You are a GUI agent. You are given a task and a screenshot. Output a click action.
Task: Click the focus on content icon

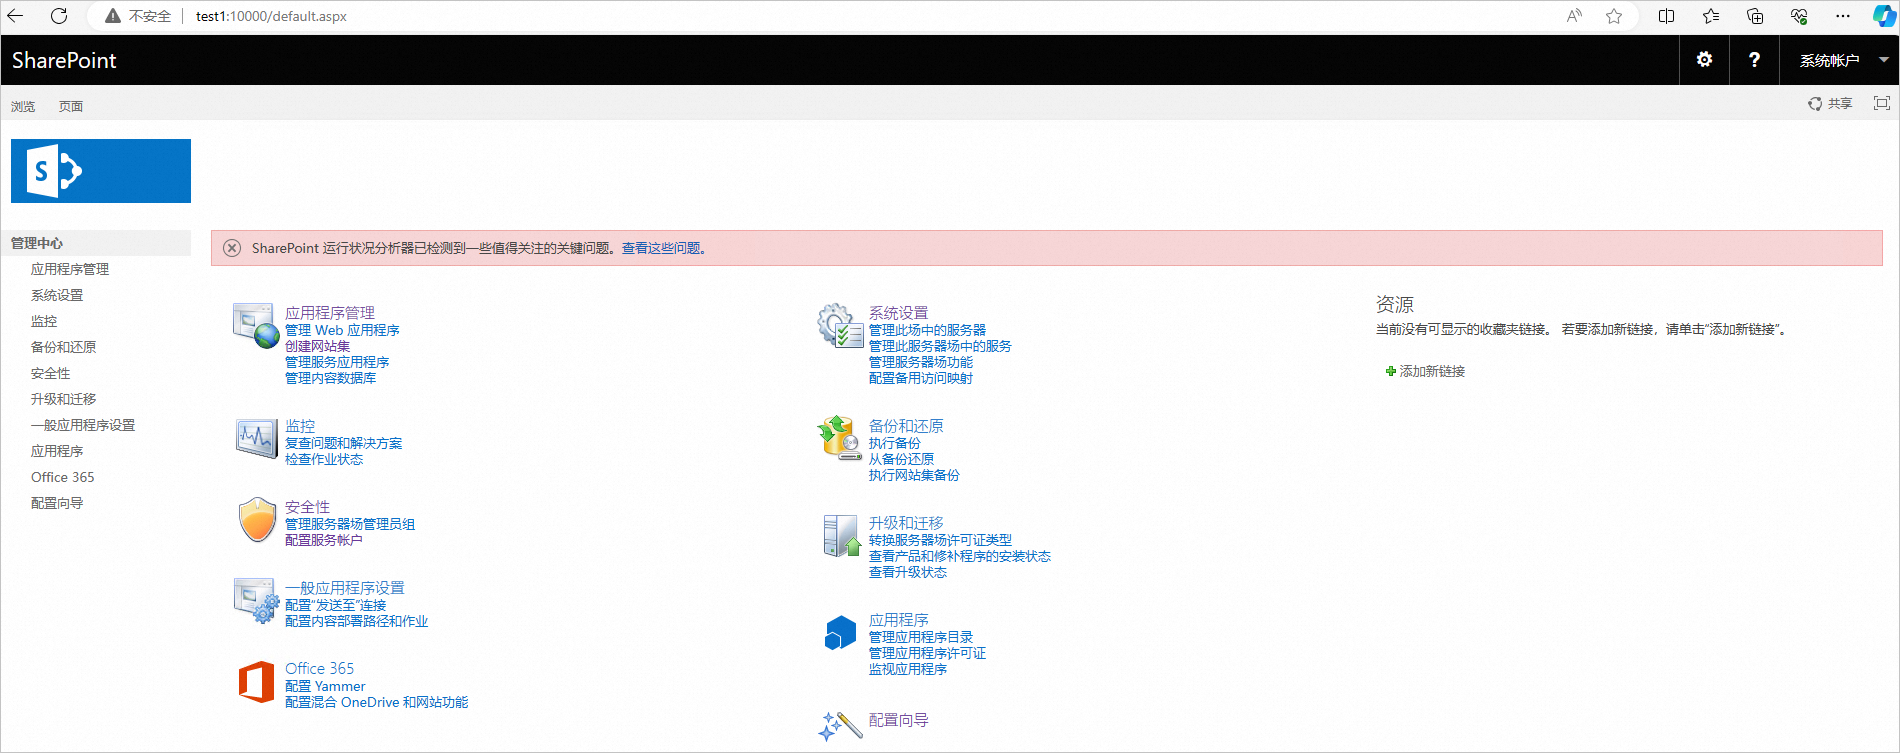click(x=1882, y=103)
